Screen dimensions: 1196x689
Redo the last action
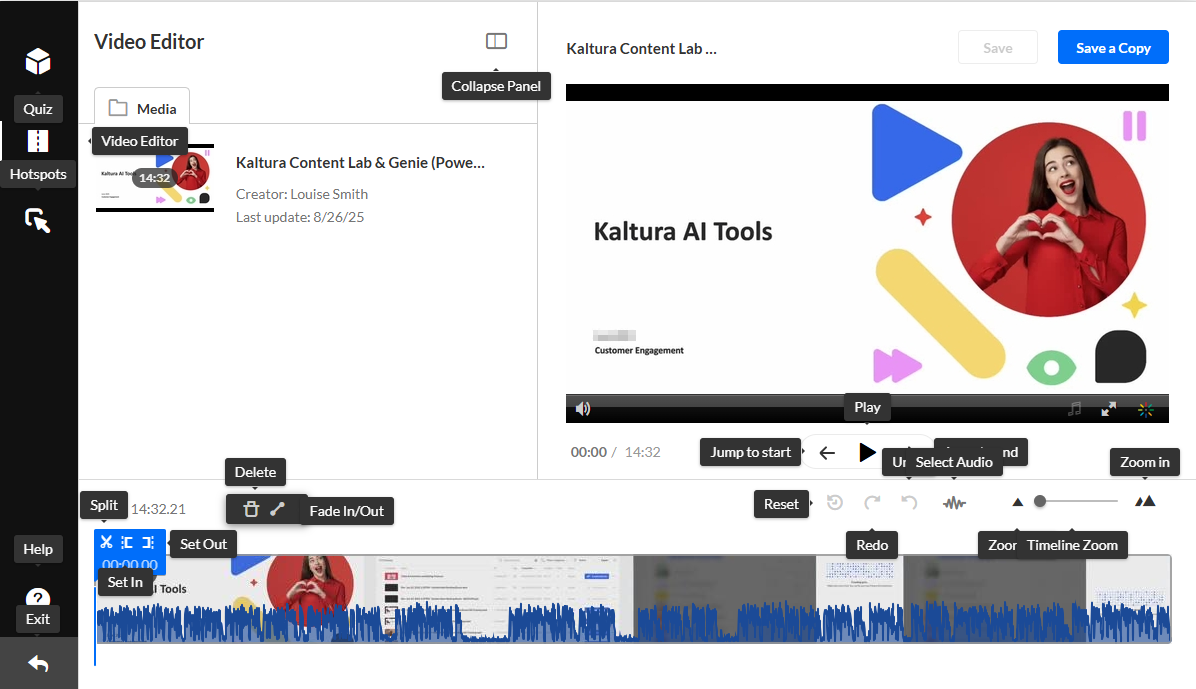pyautogui.click(x=872, y=502)
